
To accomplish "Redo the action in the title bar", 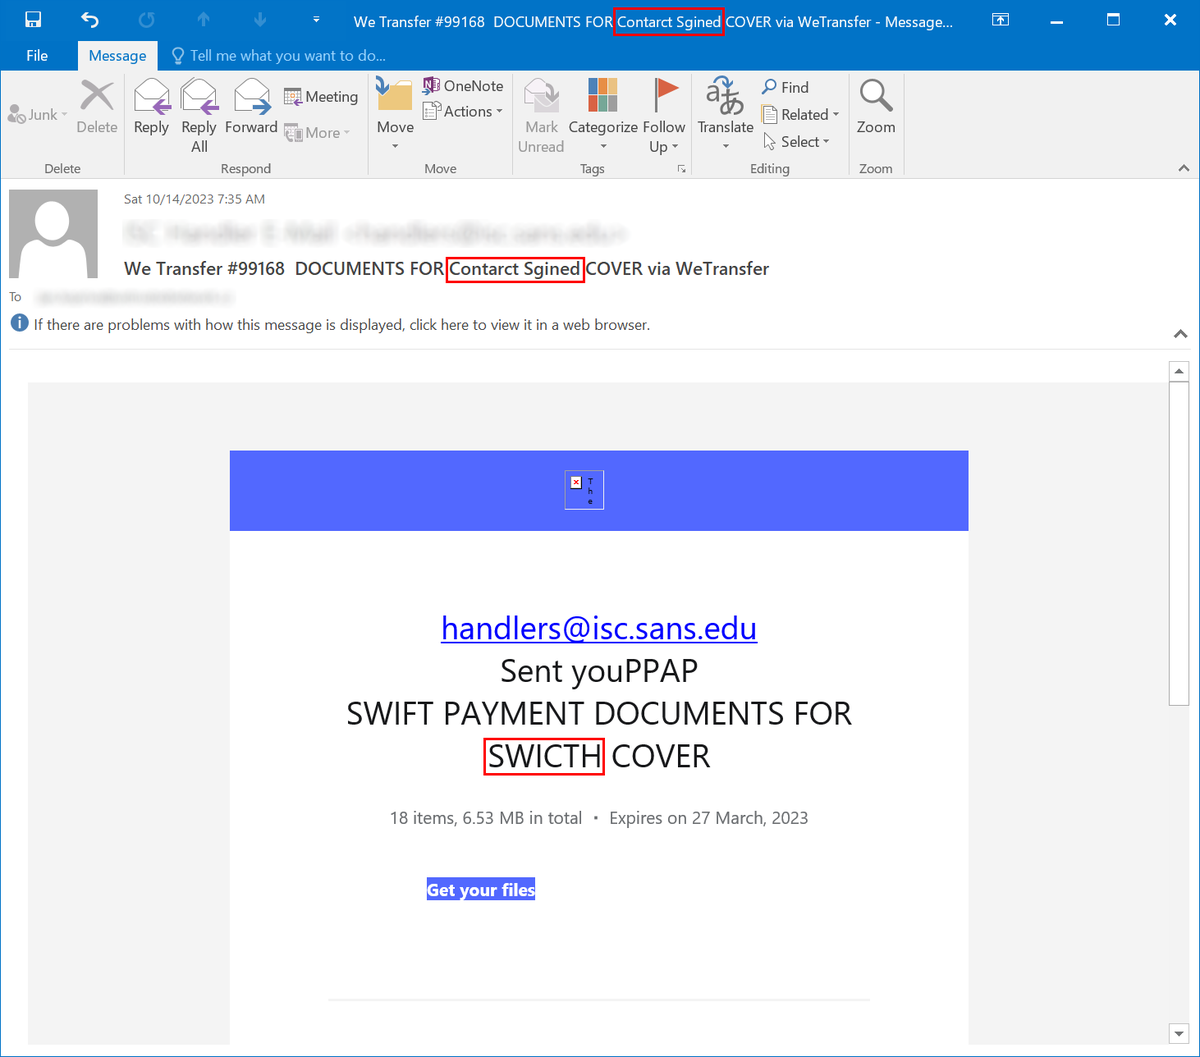I will tap(147, 19).
